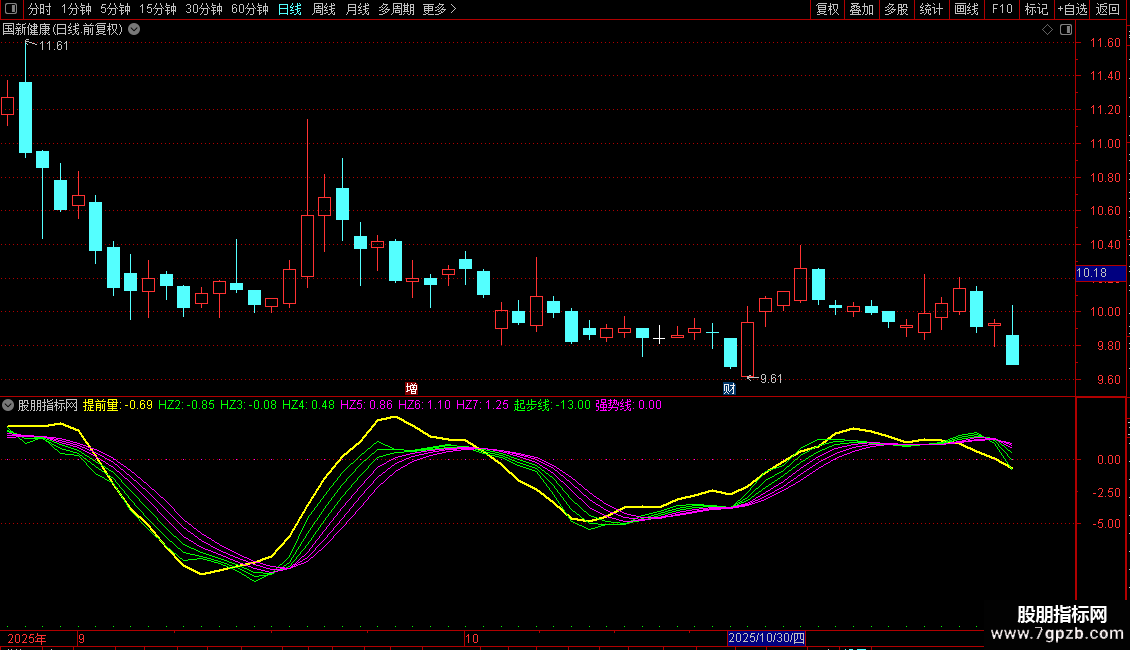
Task: Click the 增 event marker
Action: point(411,388)
